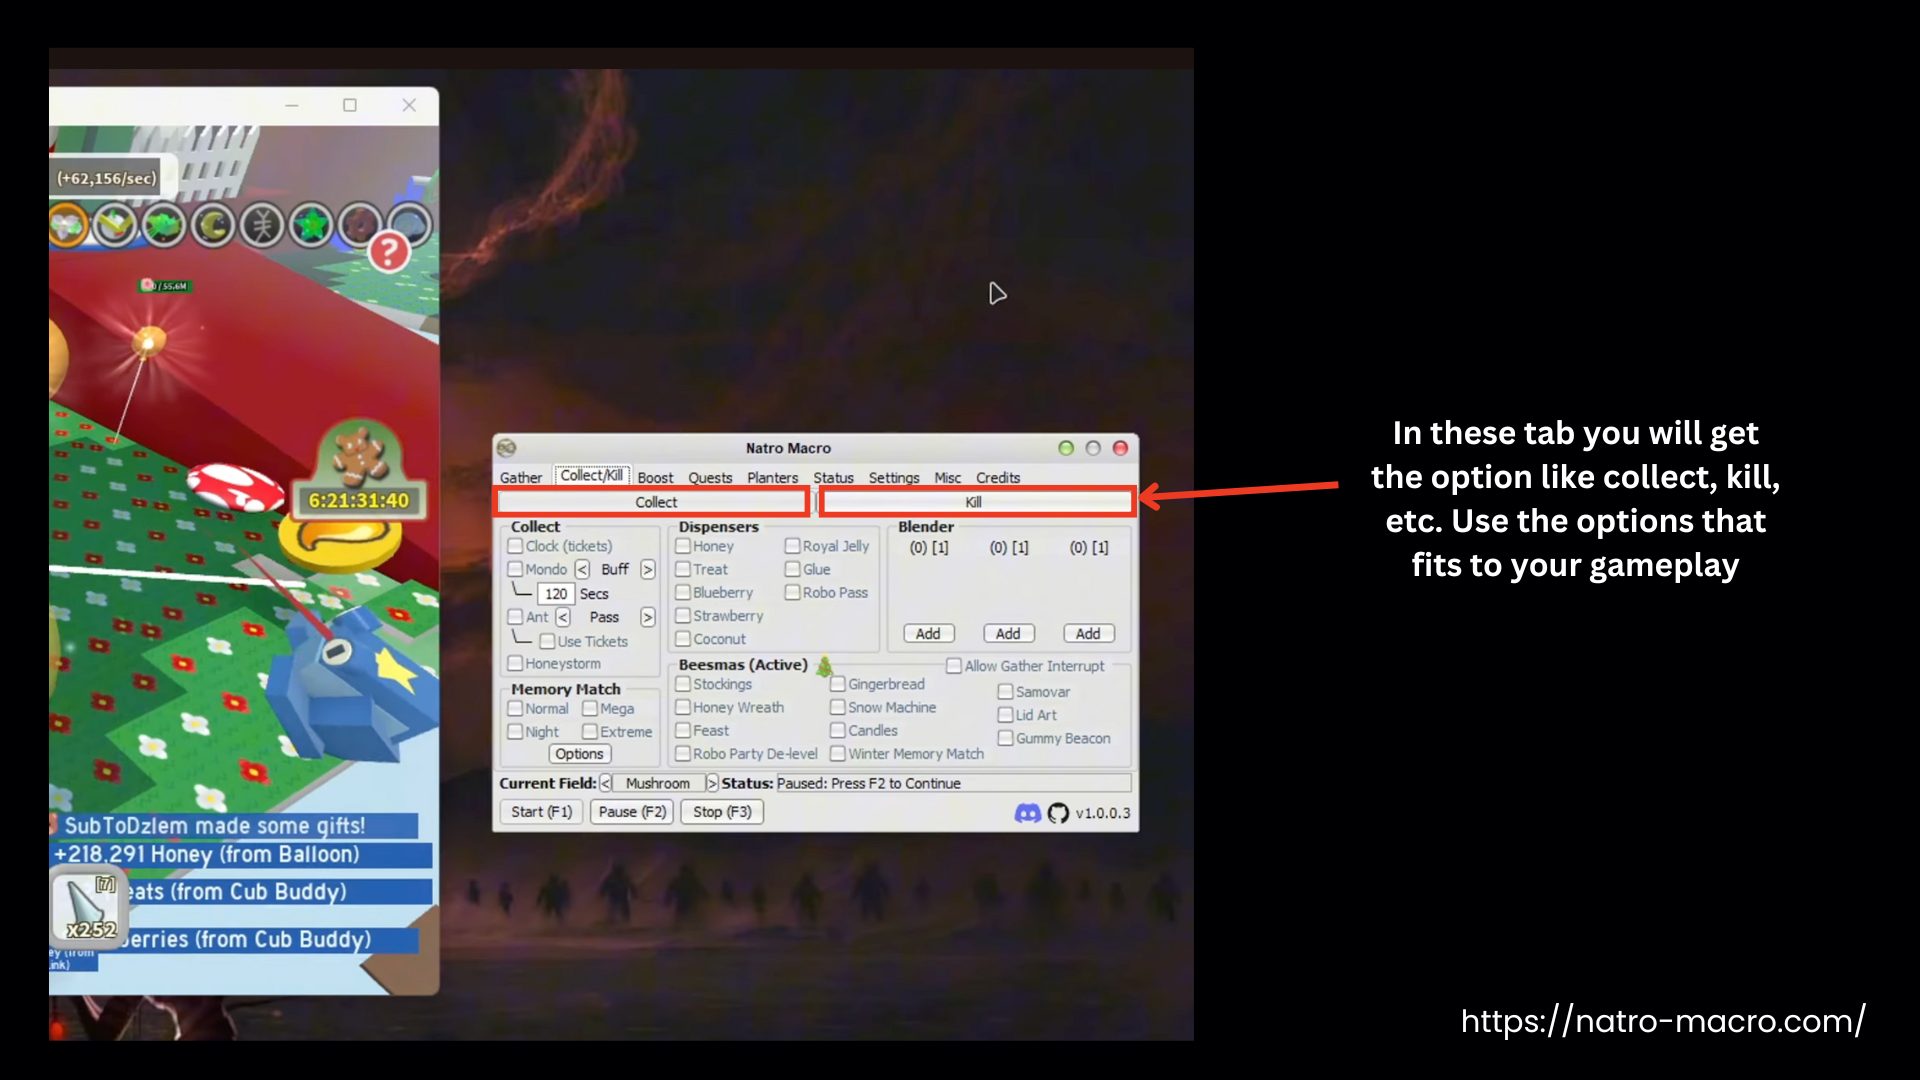
Task: Open the GitHub icon near version number
Action: tap(1058, 813)
